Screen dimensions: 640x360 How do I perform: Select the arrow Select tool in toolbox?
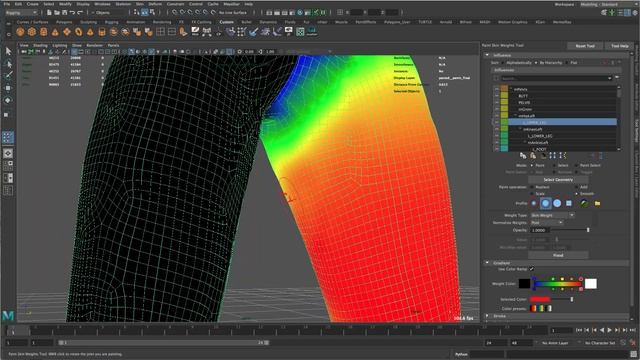click(9, 51)
